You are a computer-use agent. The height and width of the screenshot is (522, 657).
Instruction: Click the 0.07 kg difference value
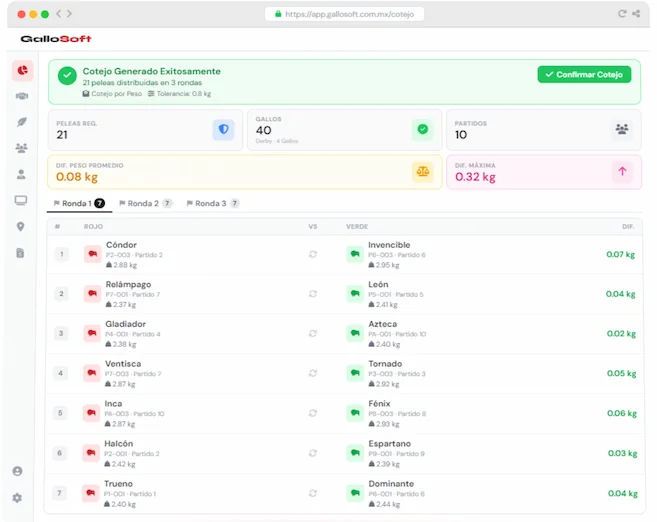621,254
